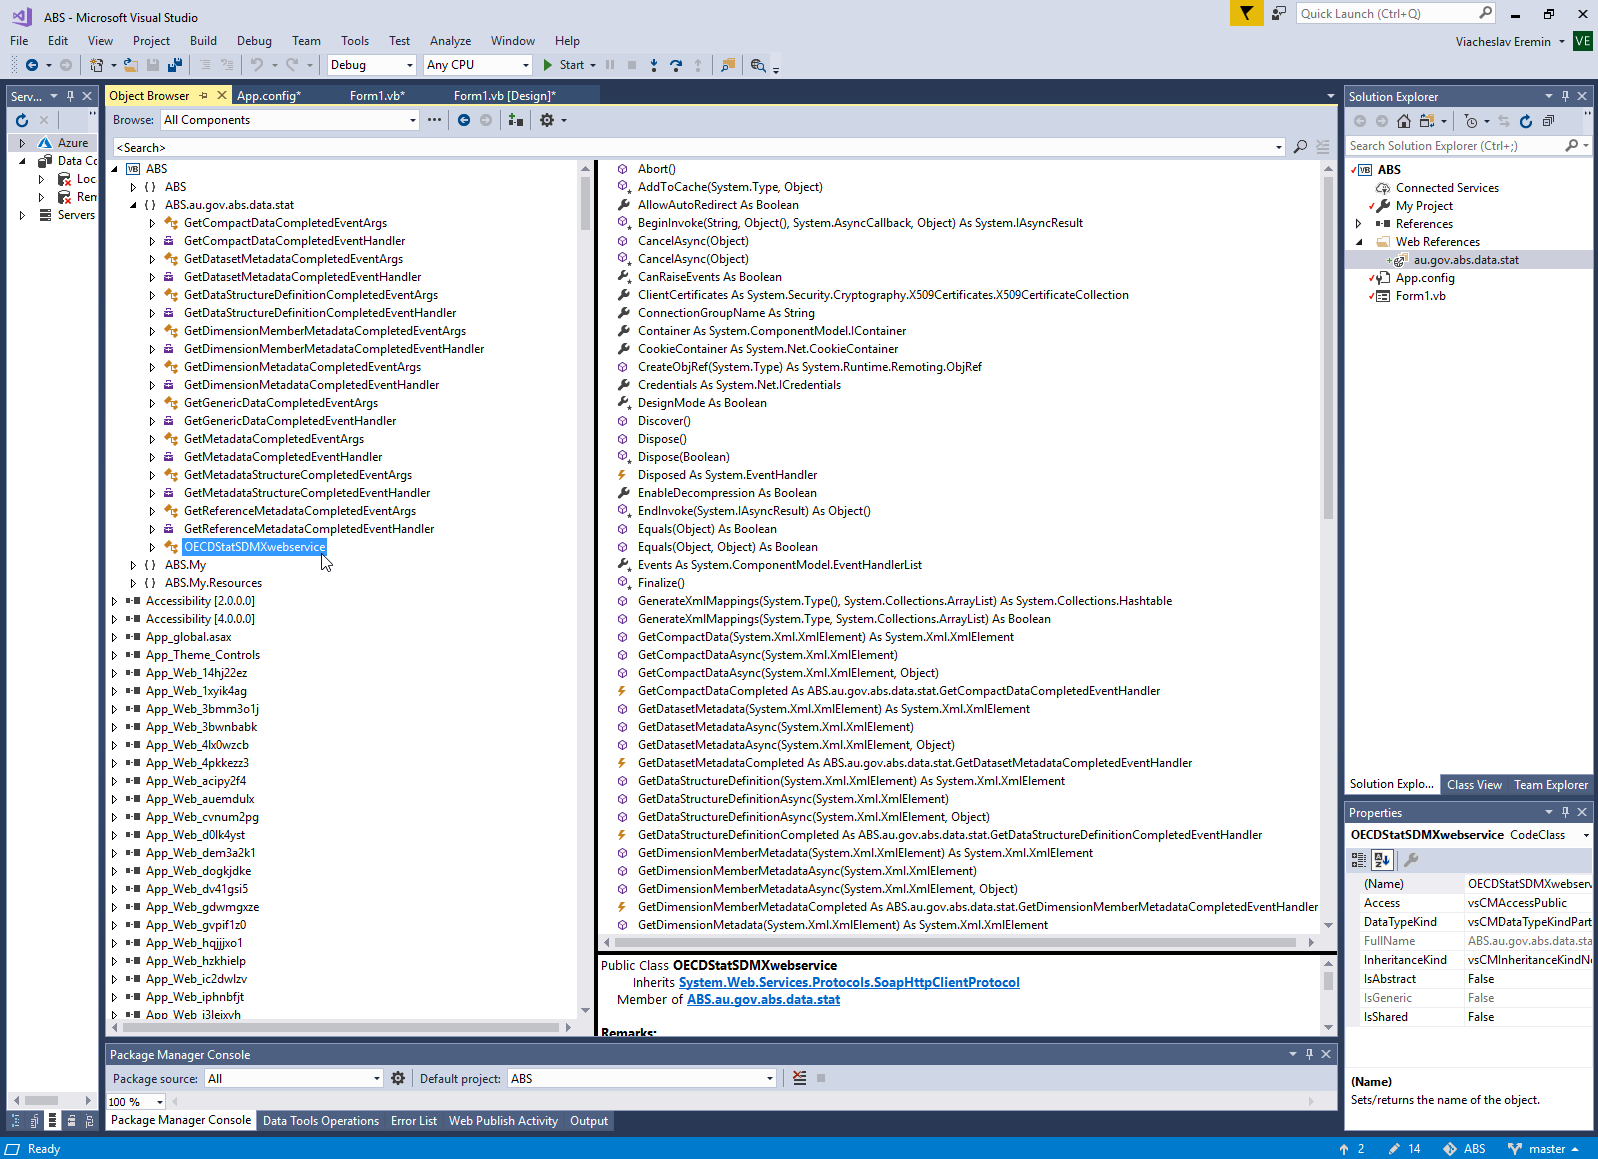Open the ABS.au.gov.abs.data.stat member link
1598x1159 pixels.
pyautogui.click(x=763, y=1000)
